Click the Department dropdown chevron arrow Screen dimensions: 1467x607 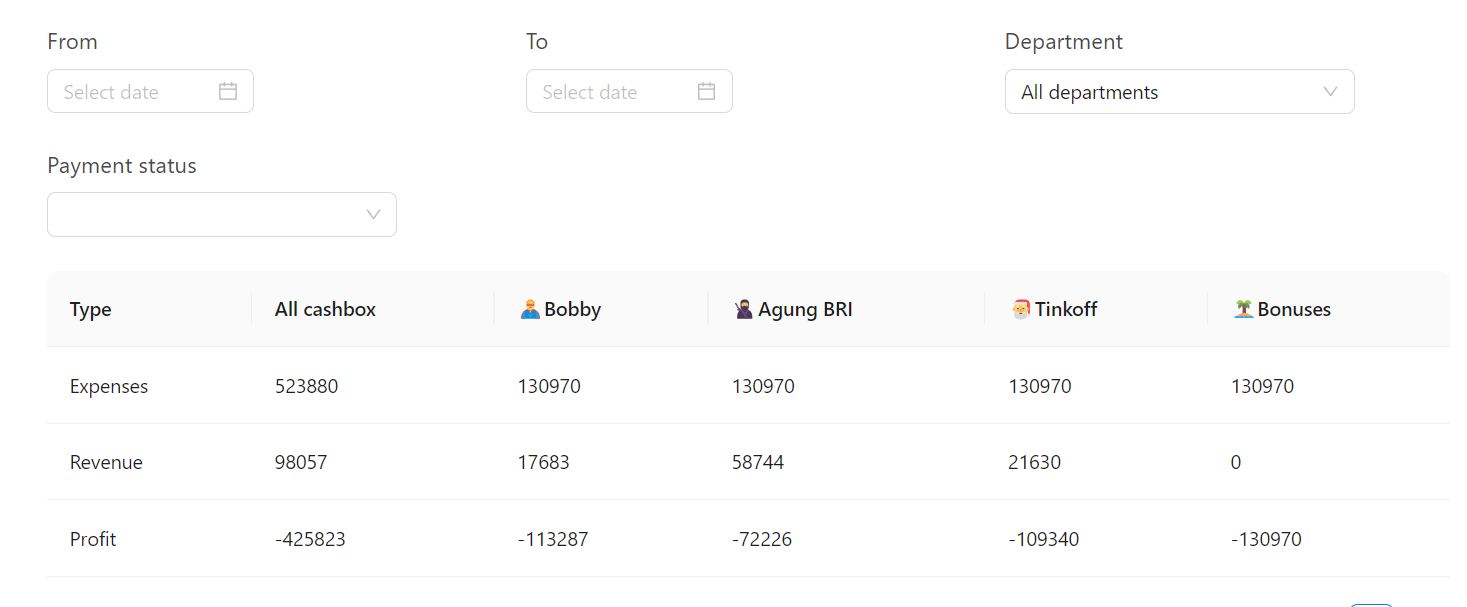click(1330, 91)
